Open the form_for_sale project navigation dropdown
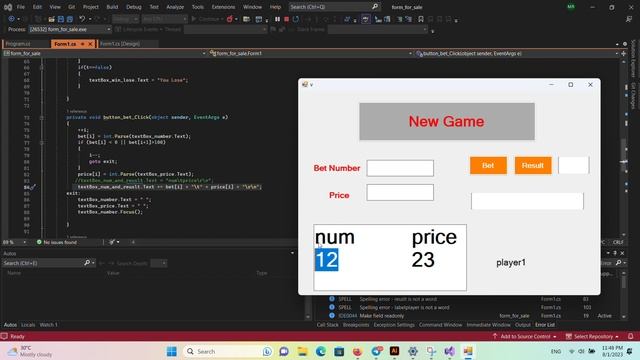Image resolution: width=640 pixels, height=360 pixels. pos(104,53)
